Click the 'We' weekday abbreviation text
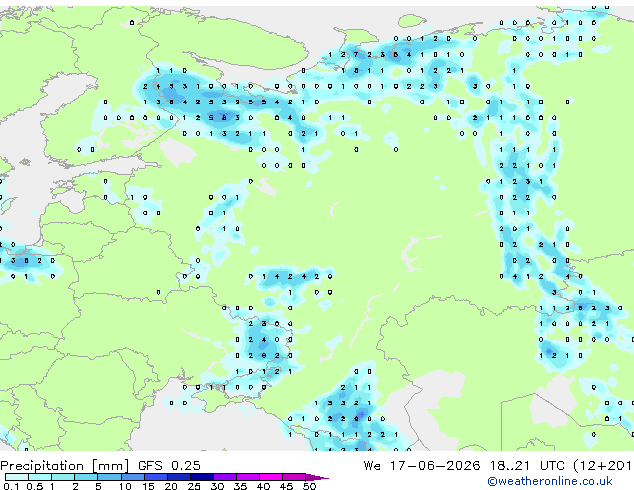This screenshot has height=490, width=634. click(372, 466)
